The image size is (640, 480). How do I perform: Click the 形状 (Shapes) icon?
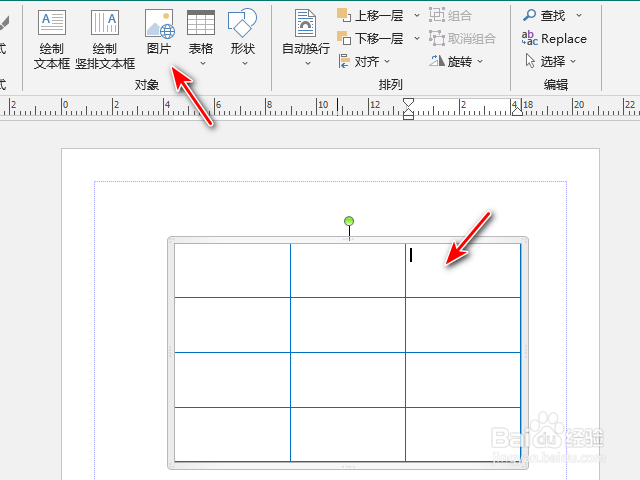point(242,22)
